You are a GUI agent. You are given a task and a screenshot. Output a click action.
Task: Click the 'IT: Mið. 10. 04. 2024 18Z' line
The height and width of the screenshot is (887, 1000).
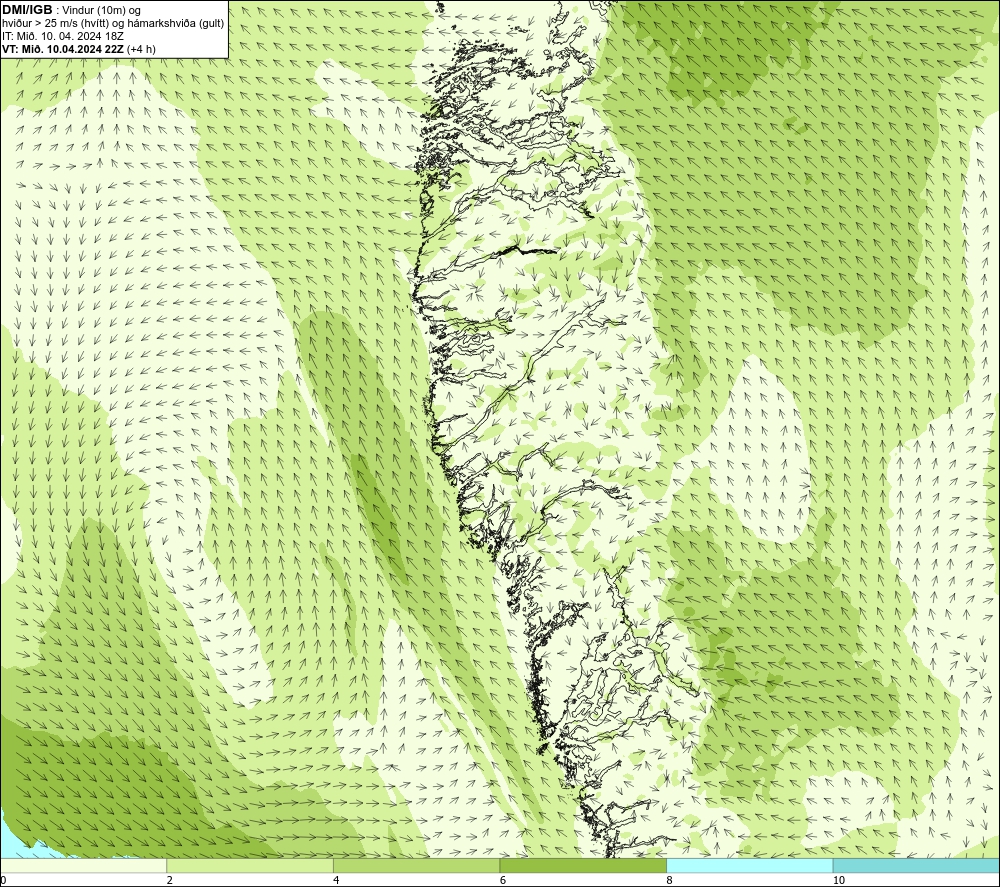point(63,36)
